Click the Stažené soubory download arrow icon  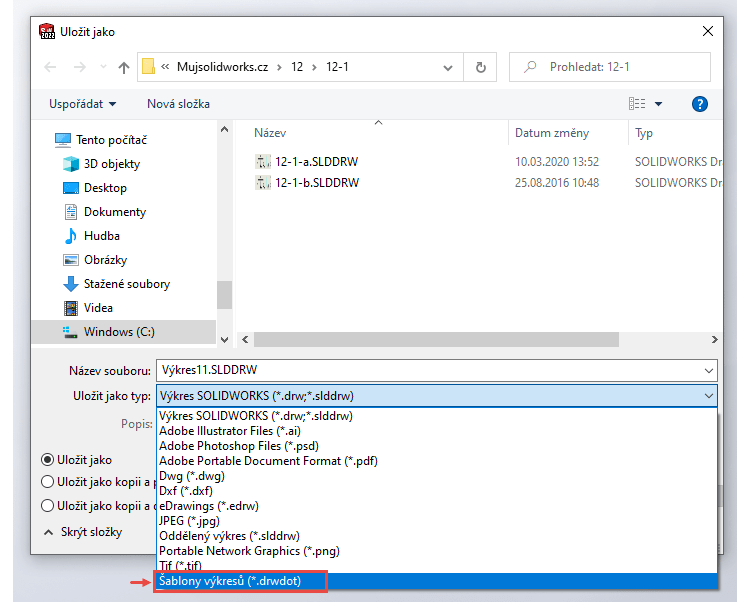[x=71, y=284]
